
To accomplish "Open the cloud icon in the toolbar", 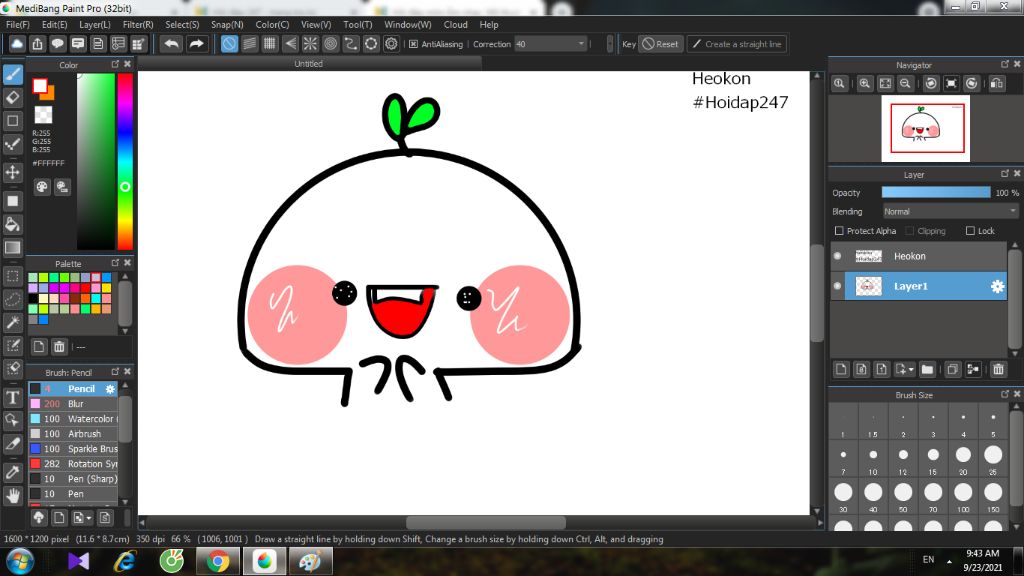I will coord(17,44).
